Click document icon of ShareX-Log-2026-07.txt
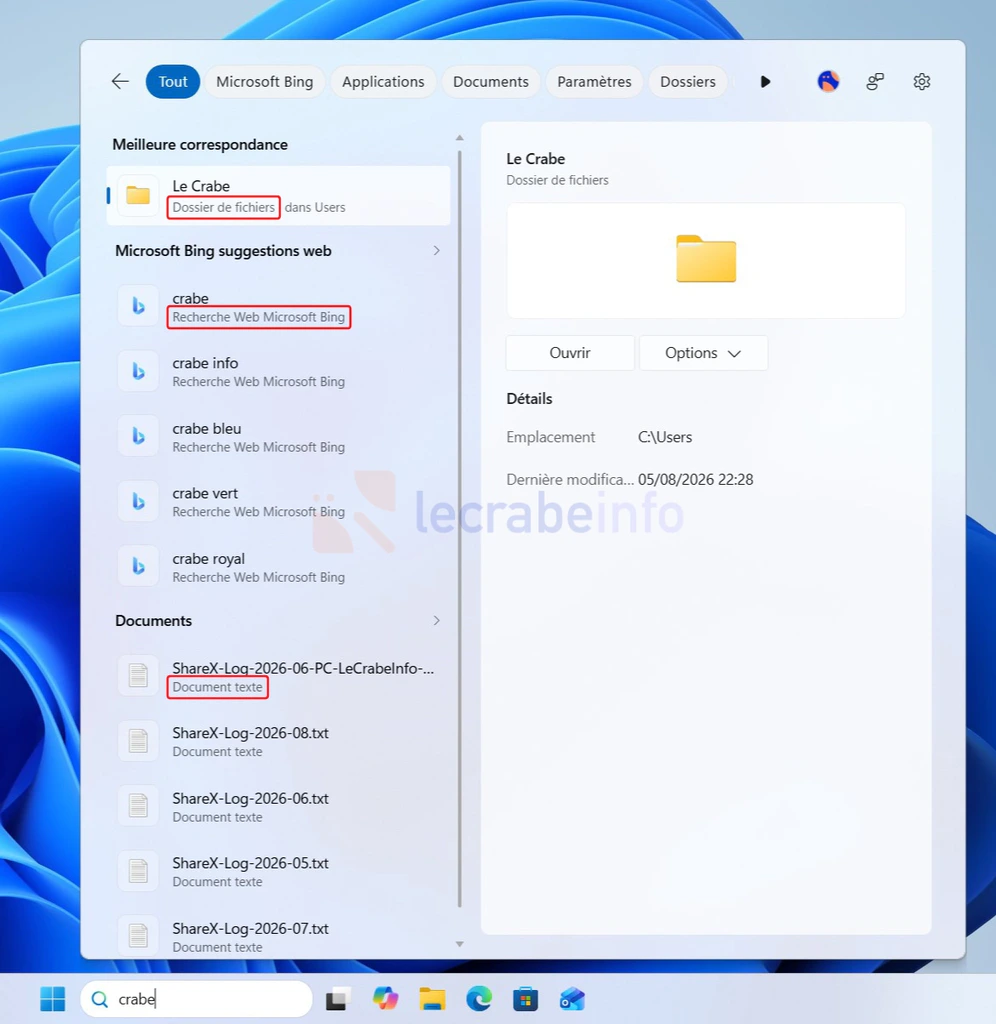Viewport: 996px width, 1024px height. click(138, 935)
